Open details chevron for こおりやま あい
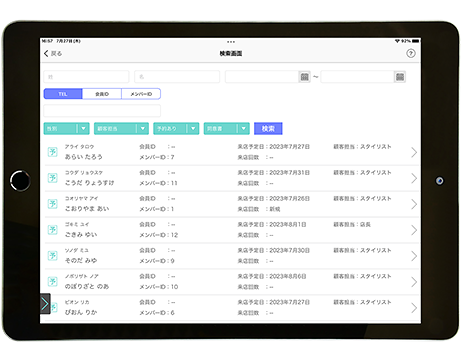 coord(414,204)
